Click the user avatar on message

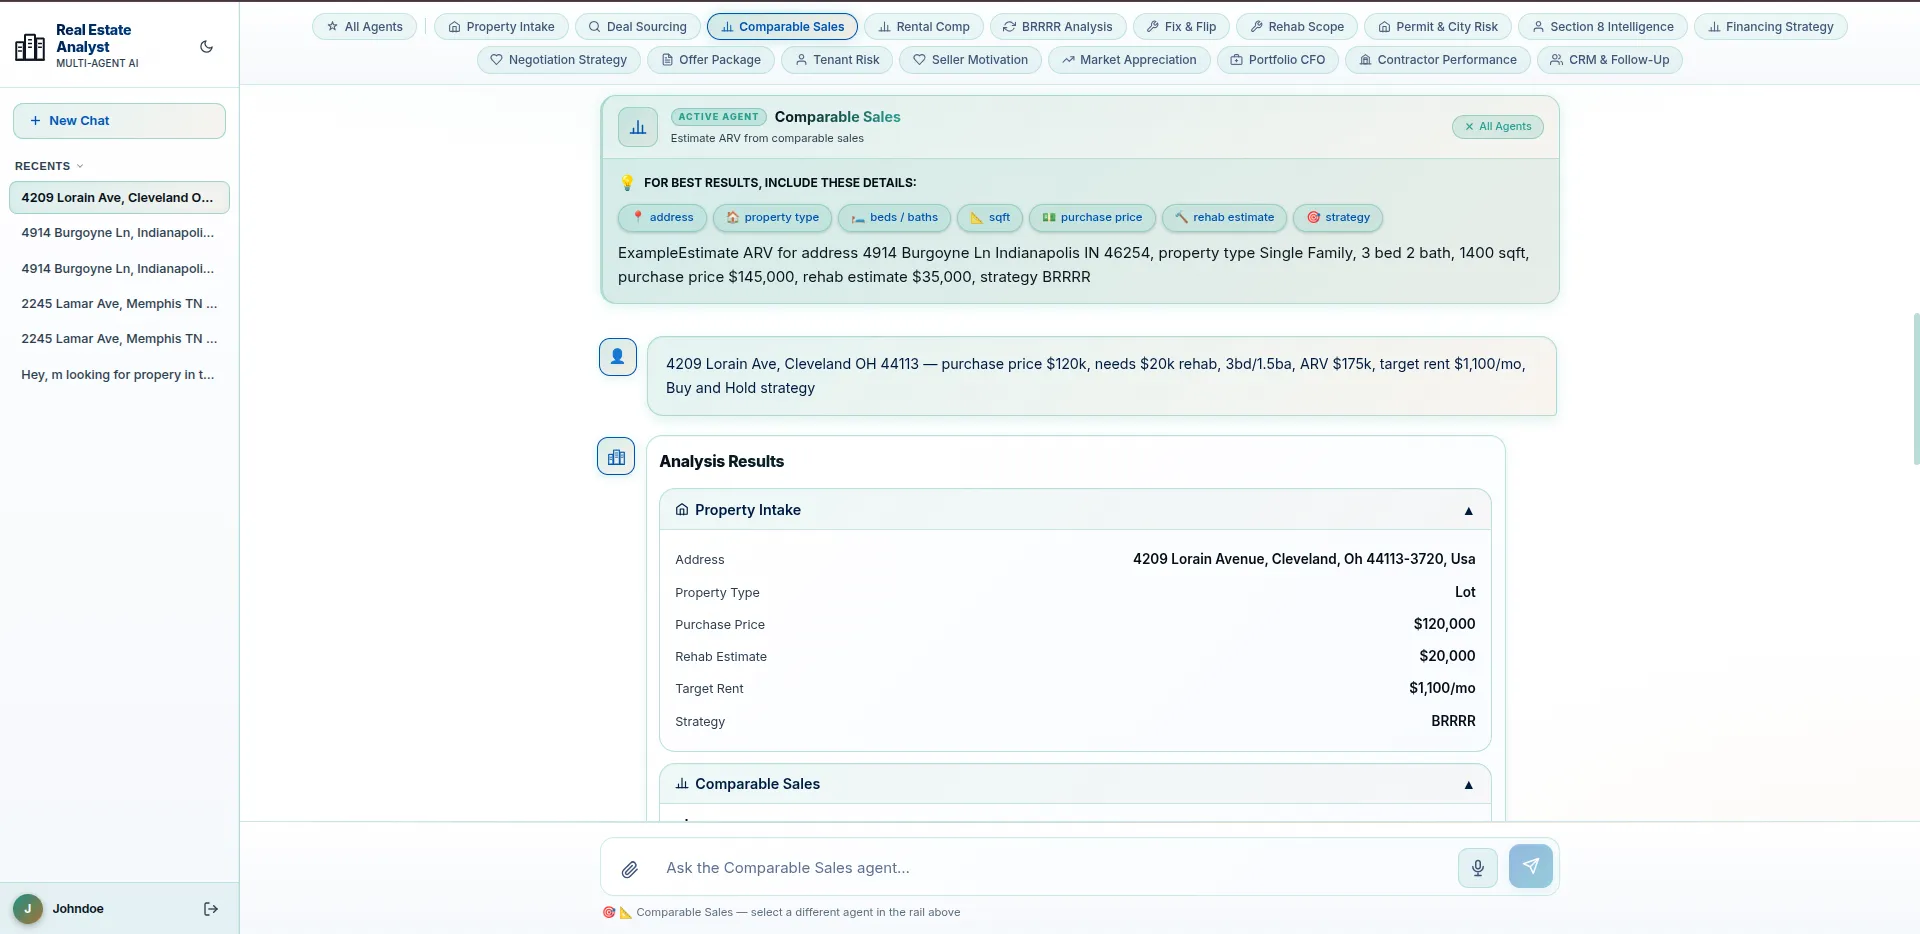click(618, 357)
